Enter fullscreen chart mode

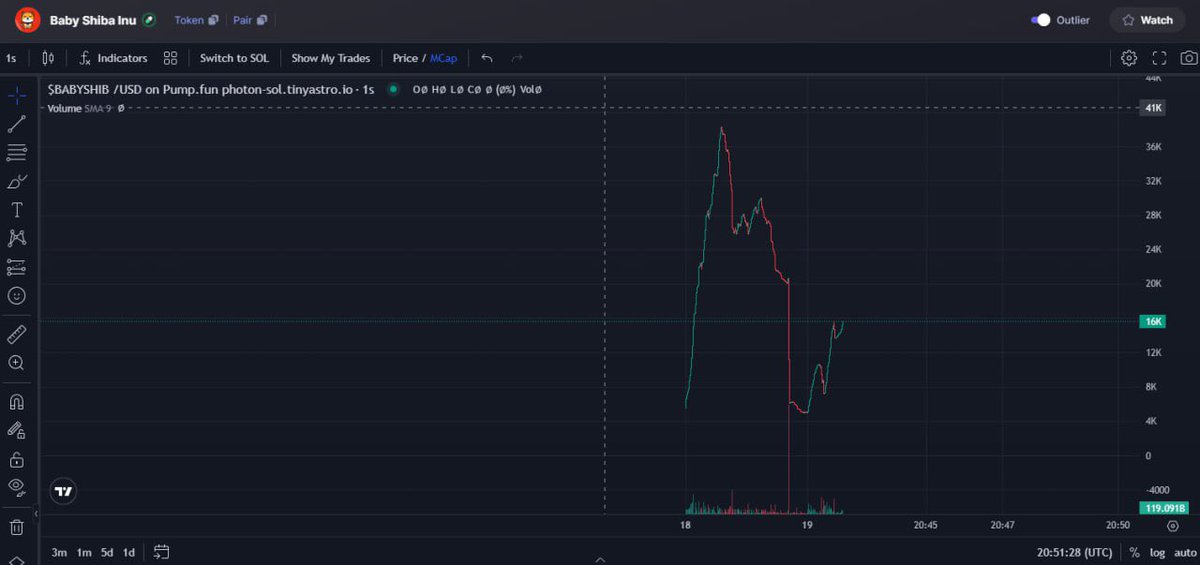(x=1160, y=58)
